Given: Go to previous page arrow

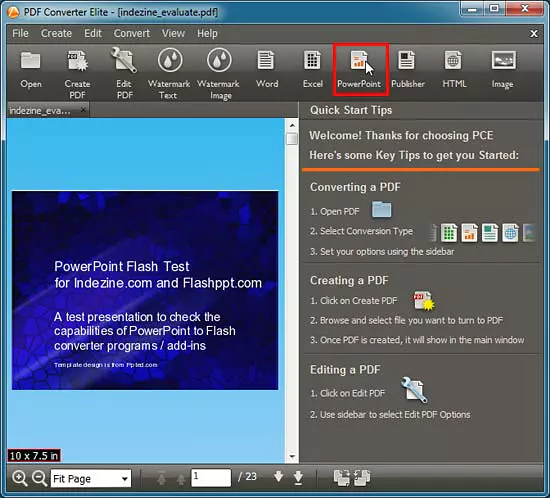Looking at the screenshot, I should (x=181, y=478).
